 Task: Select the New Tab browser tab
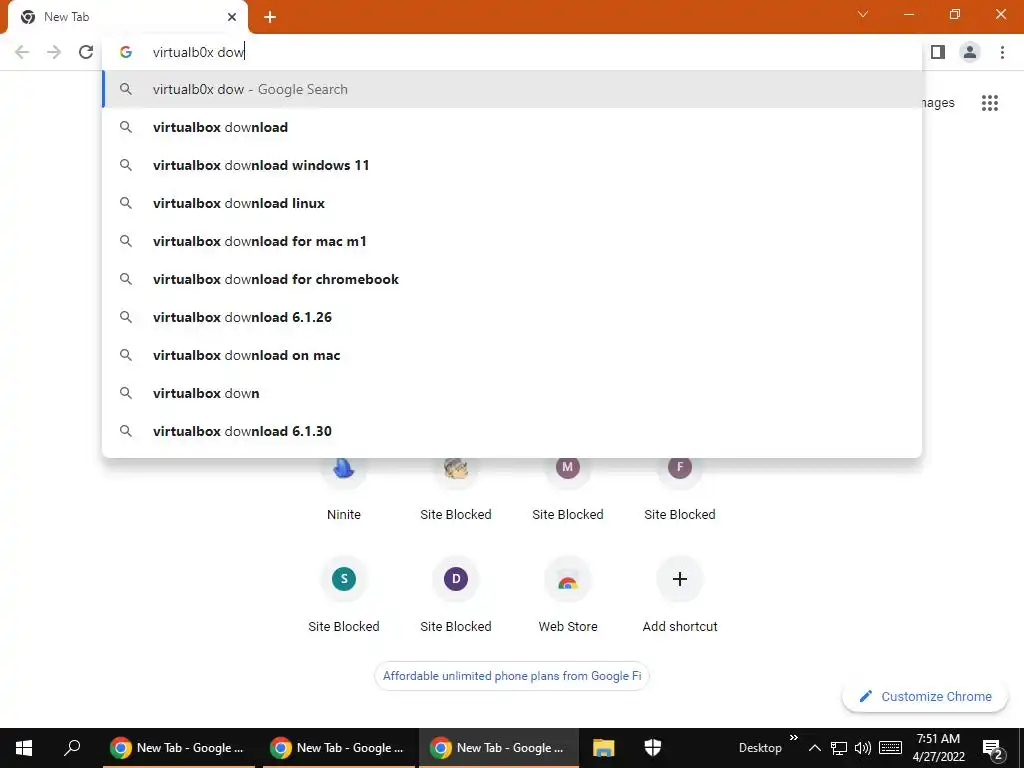click(x=127, y=17)
